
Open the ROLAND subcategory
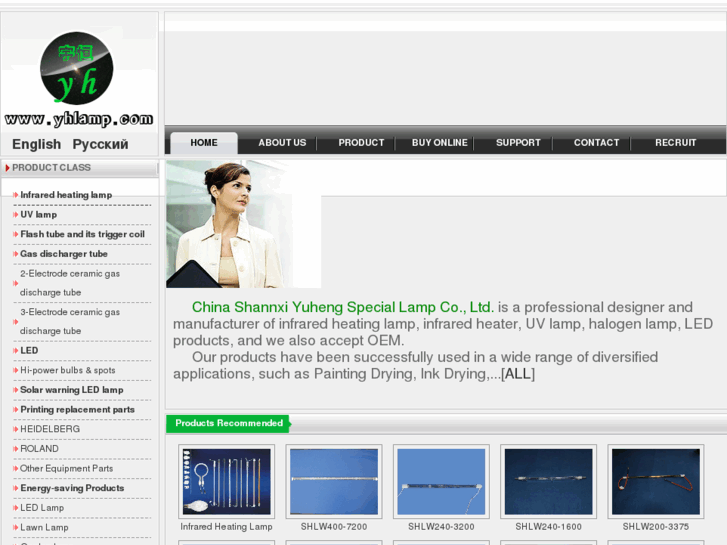click(39, 449)
